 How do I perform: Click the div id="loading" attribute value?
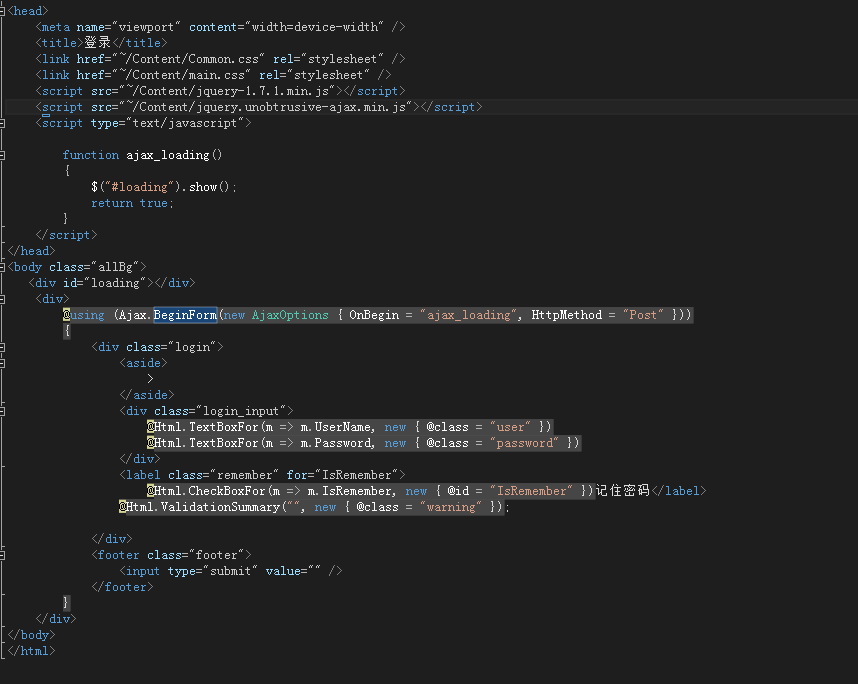pyautogui.click(x=115, y=283)
